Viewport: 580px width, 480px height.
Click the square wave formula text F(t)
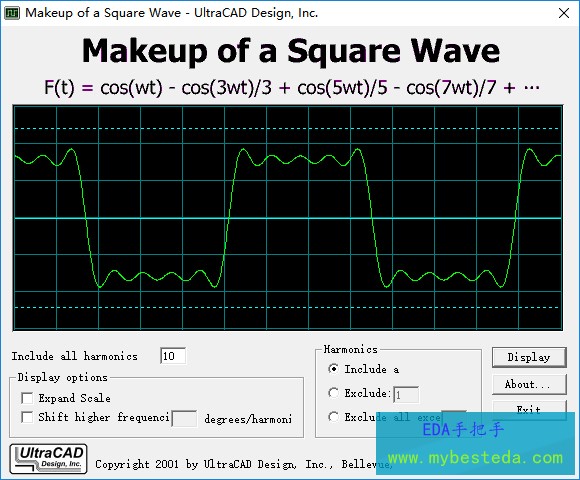291,88
